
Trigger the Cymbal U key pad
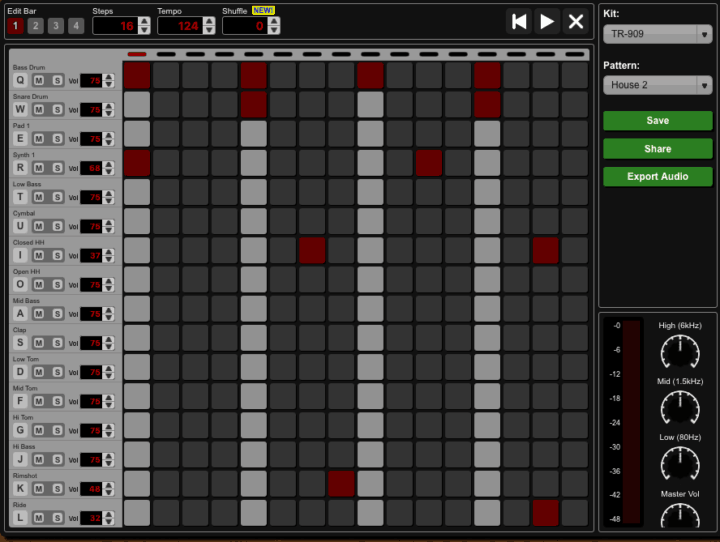click(20, 226)
